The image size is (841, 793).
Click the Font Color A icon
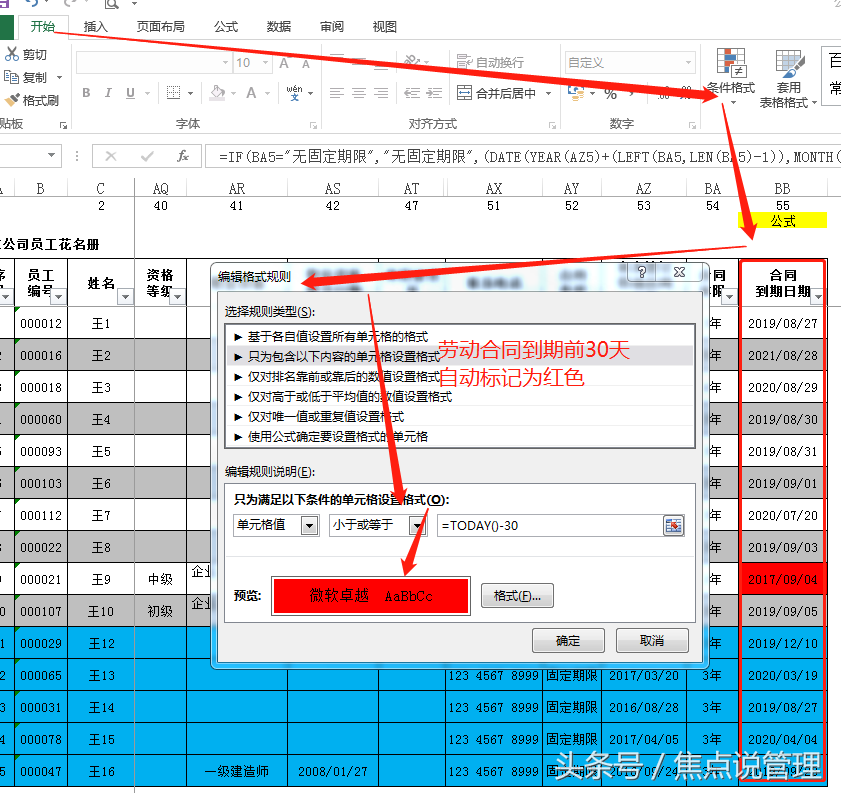click(x=251, y=93)
